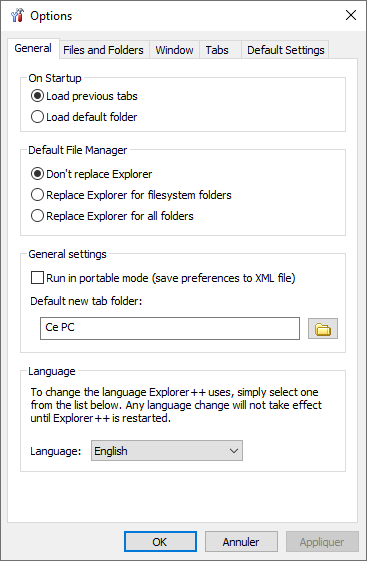
Task: Click the Ce PC folder text field
Action: tap(170, 328)
